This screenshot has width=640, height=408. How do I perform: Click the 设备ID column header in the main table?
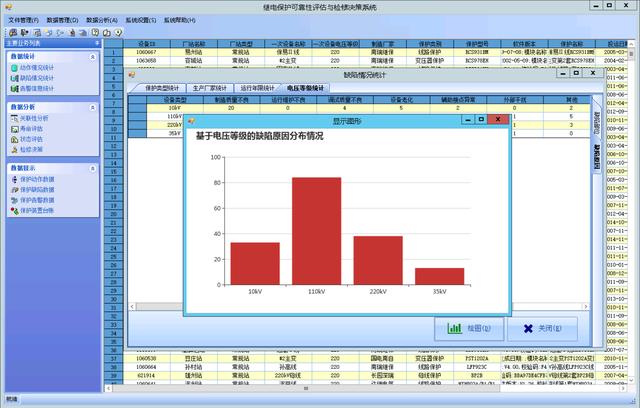pos(147,44)
